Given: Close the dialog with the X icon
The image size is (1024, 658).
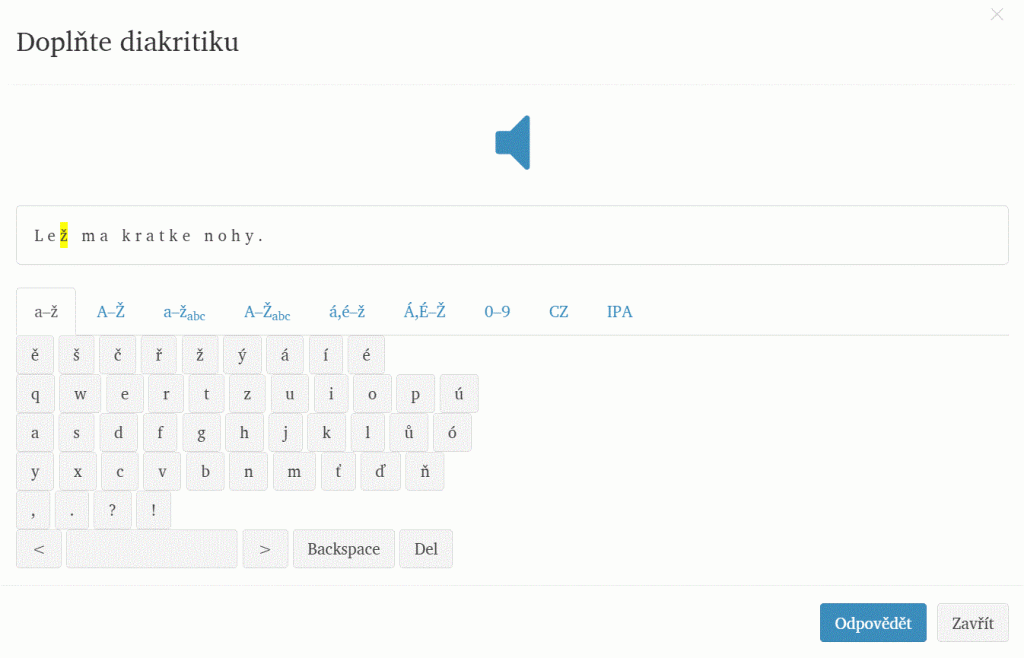Looking at the screenshot, I should [997, 14].
